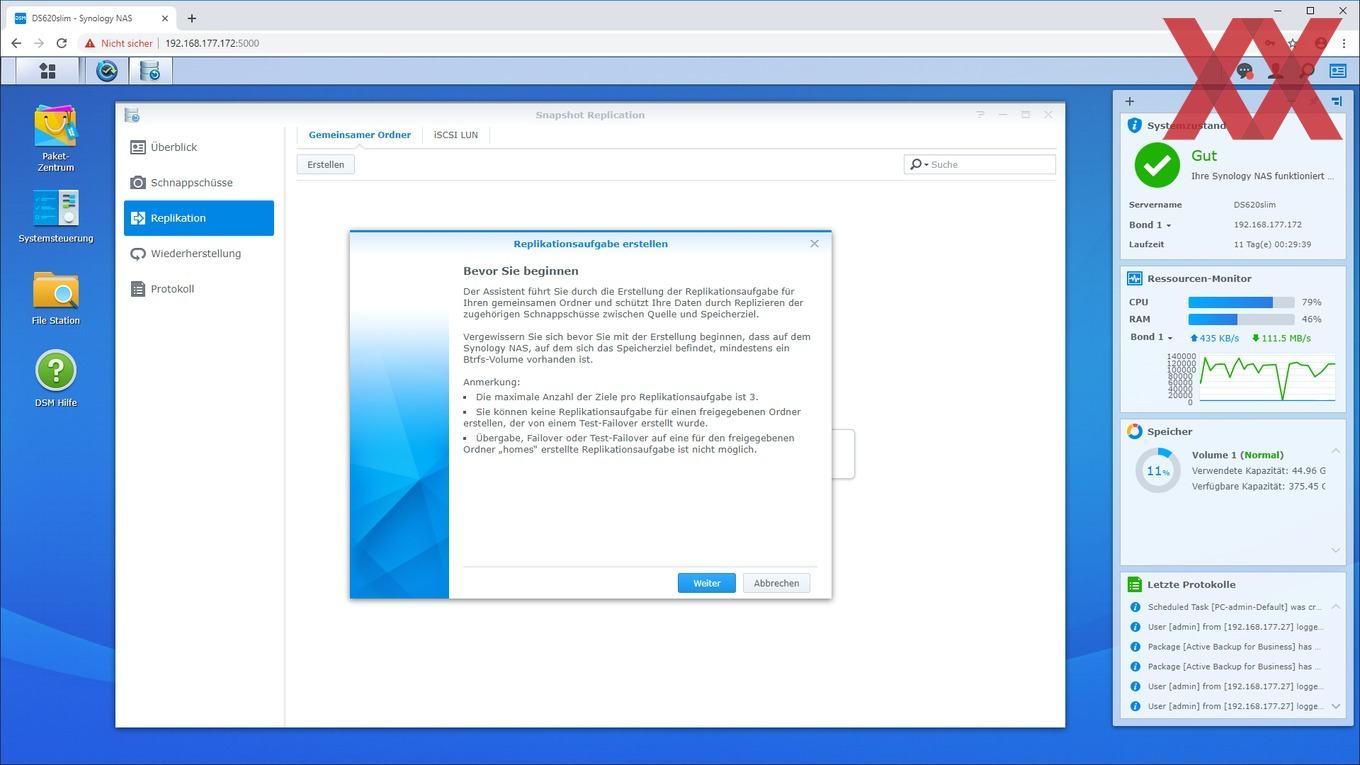This screenshot has width=1360, height=765.
Task: Open a new browser tab
Action: (x=192, y=18)
